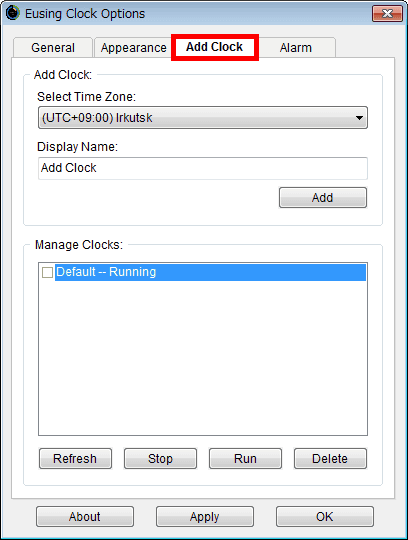Open the Select Time Zone combo box
The image size is (408, 540).
(x=203, y=118)
